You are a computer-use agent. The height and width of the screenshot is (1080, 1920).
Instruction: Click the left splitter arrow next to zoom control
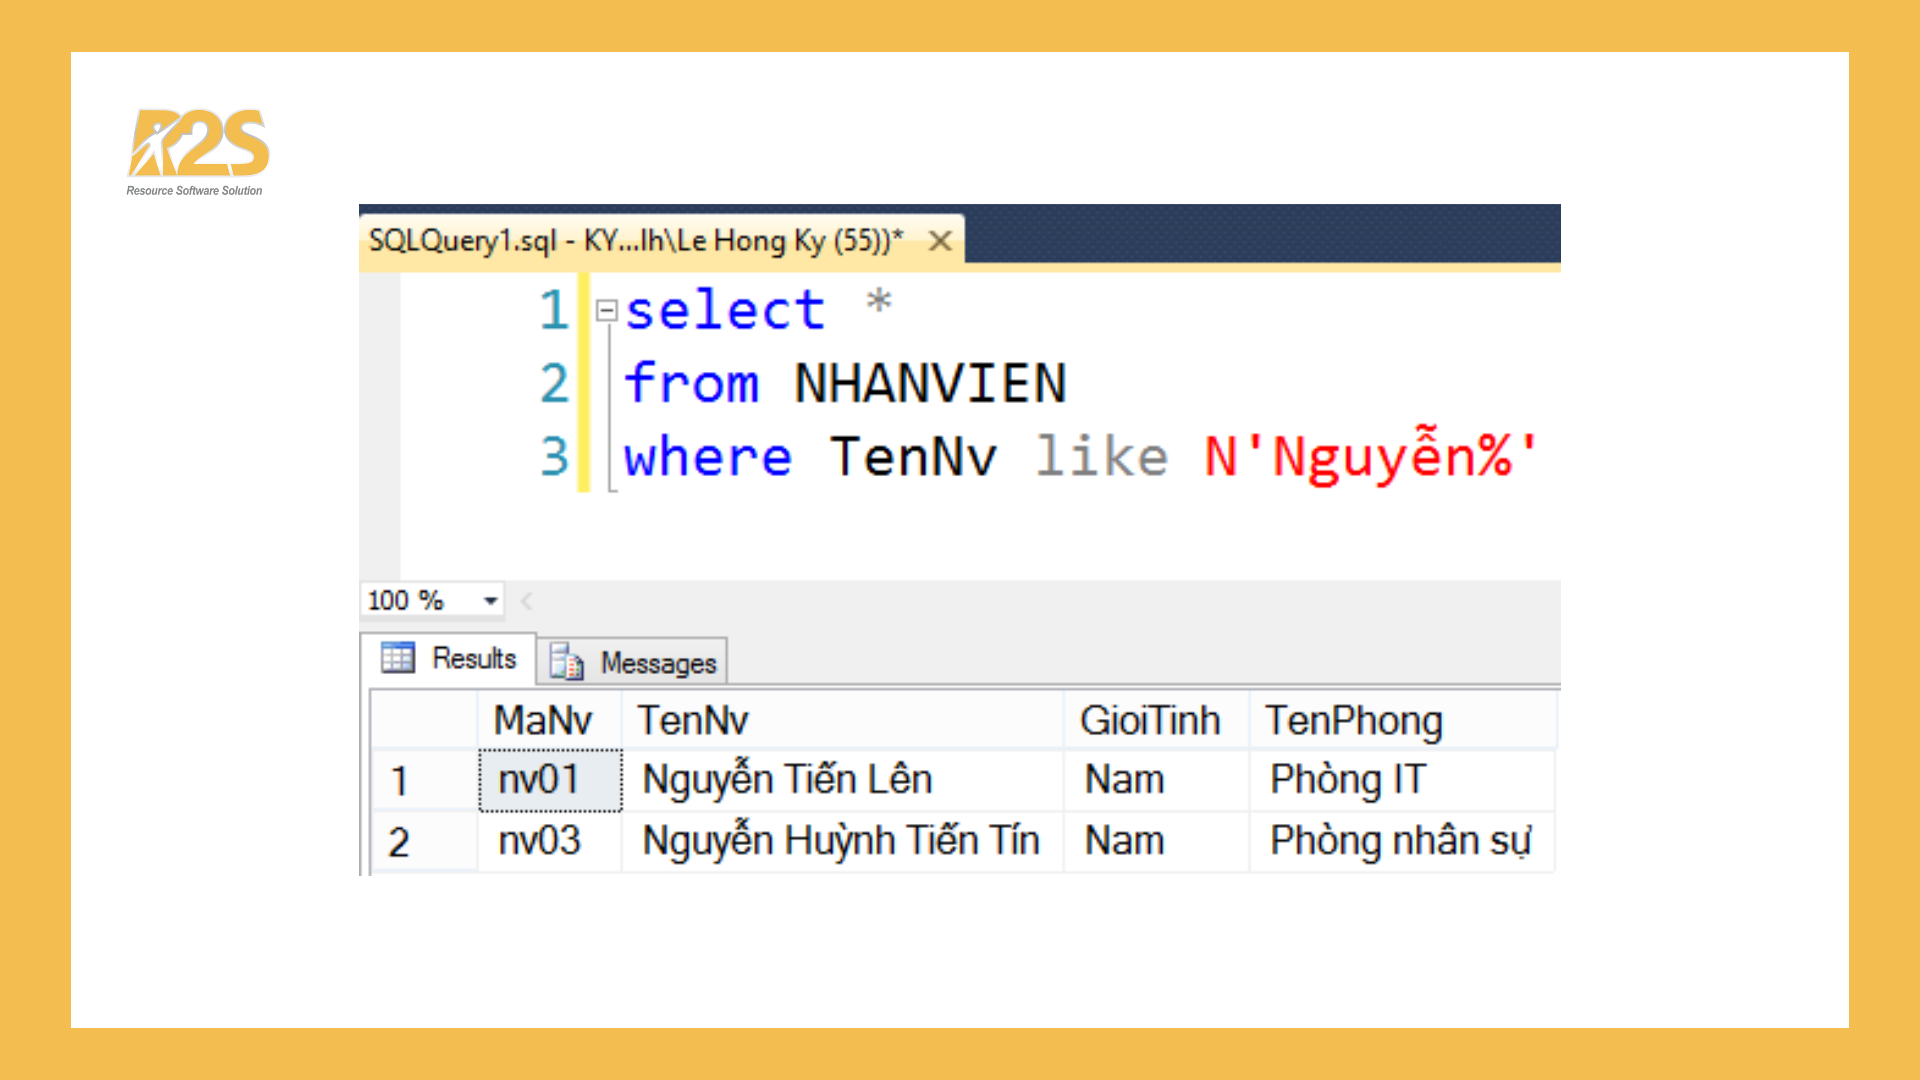click(525, 600)
